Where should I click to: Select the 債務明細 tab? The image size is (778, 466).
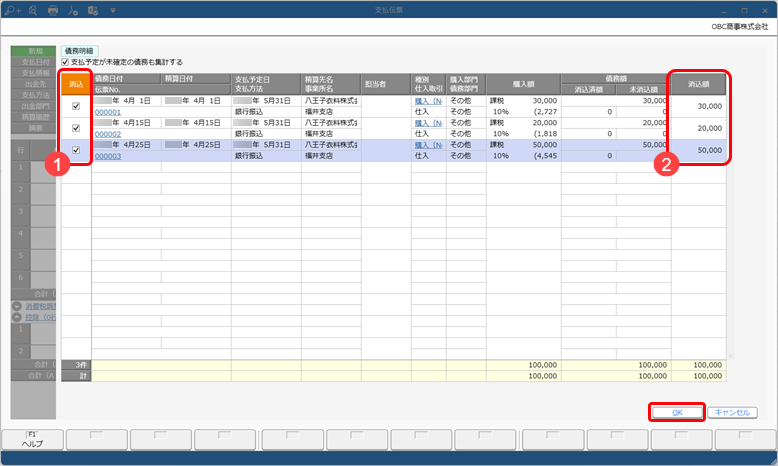coord(79,51)
